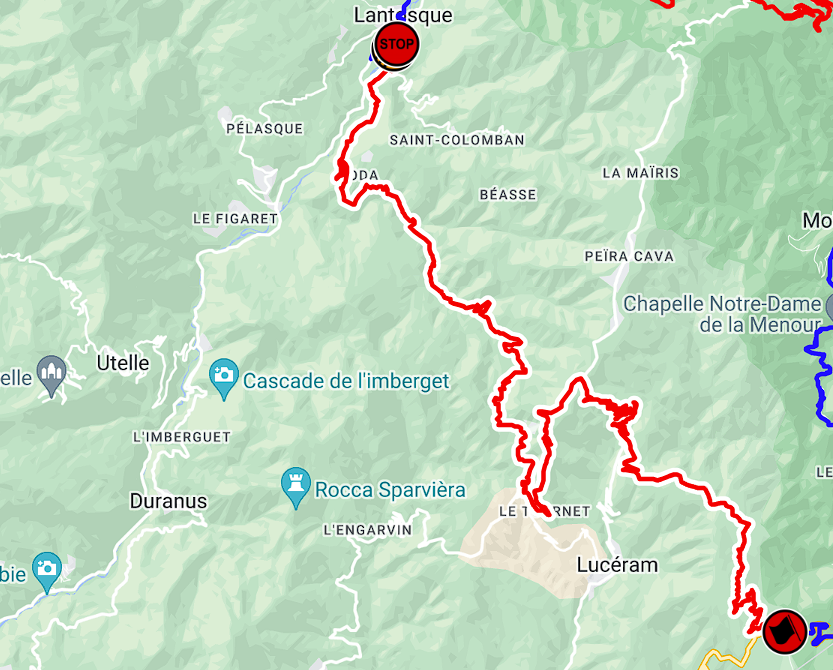Click the Lucéram town label
Image resolution: width=833 pixels, height=670 pixels.
[x=617, y=565]
